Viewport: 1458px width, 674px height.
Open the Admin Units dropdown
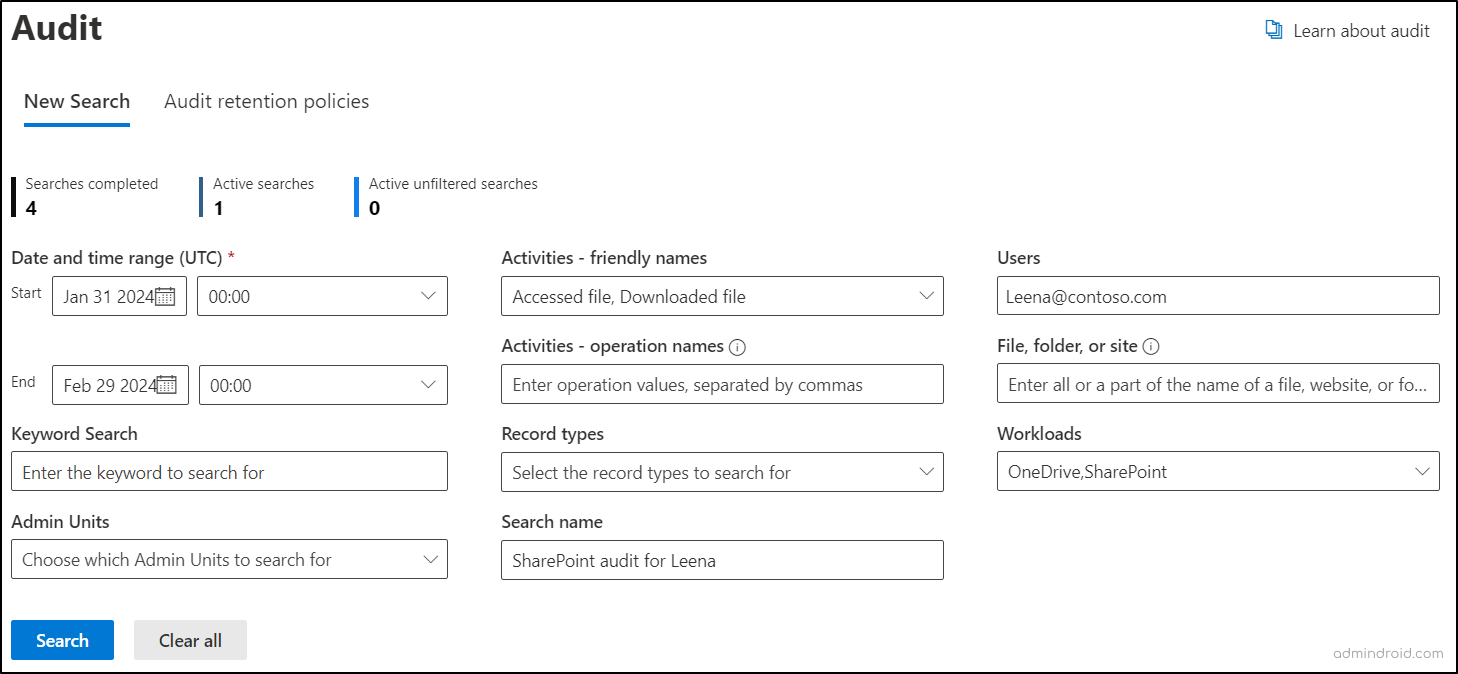pos(430,559)
